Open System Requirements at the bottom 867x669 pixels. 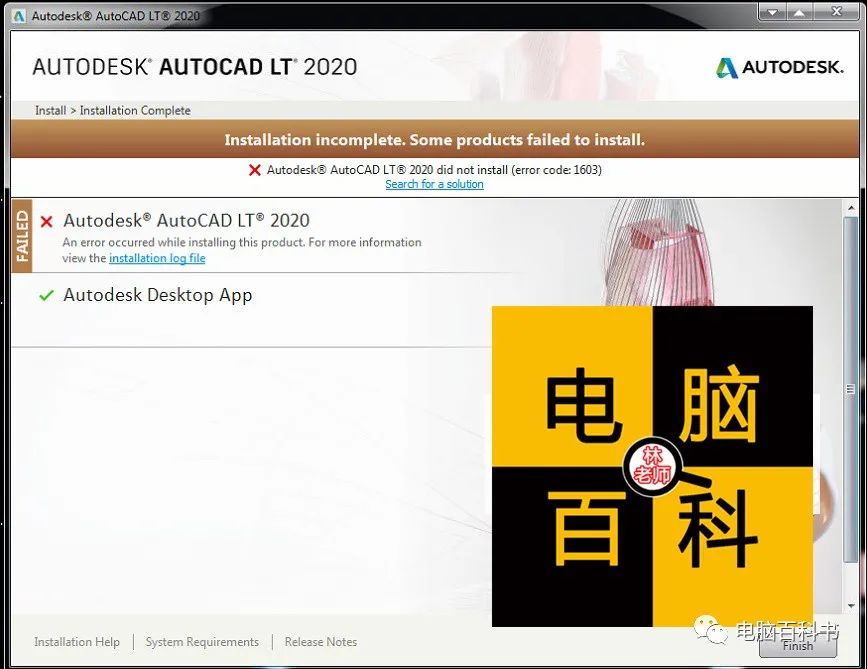(202, 642)
